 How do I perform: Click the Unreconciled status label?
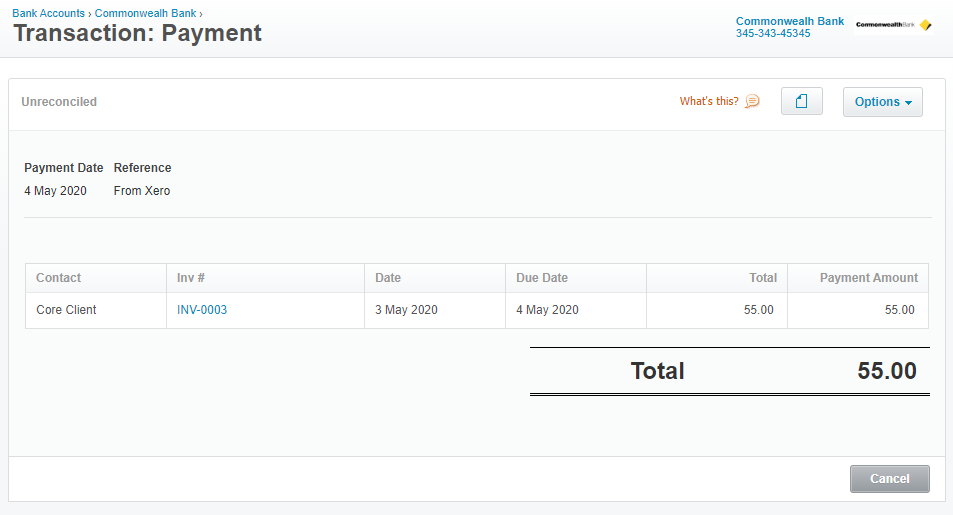59,102
